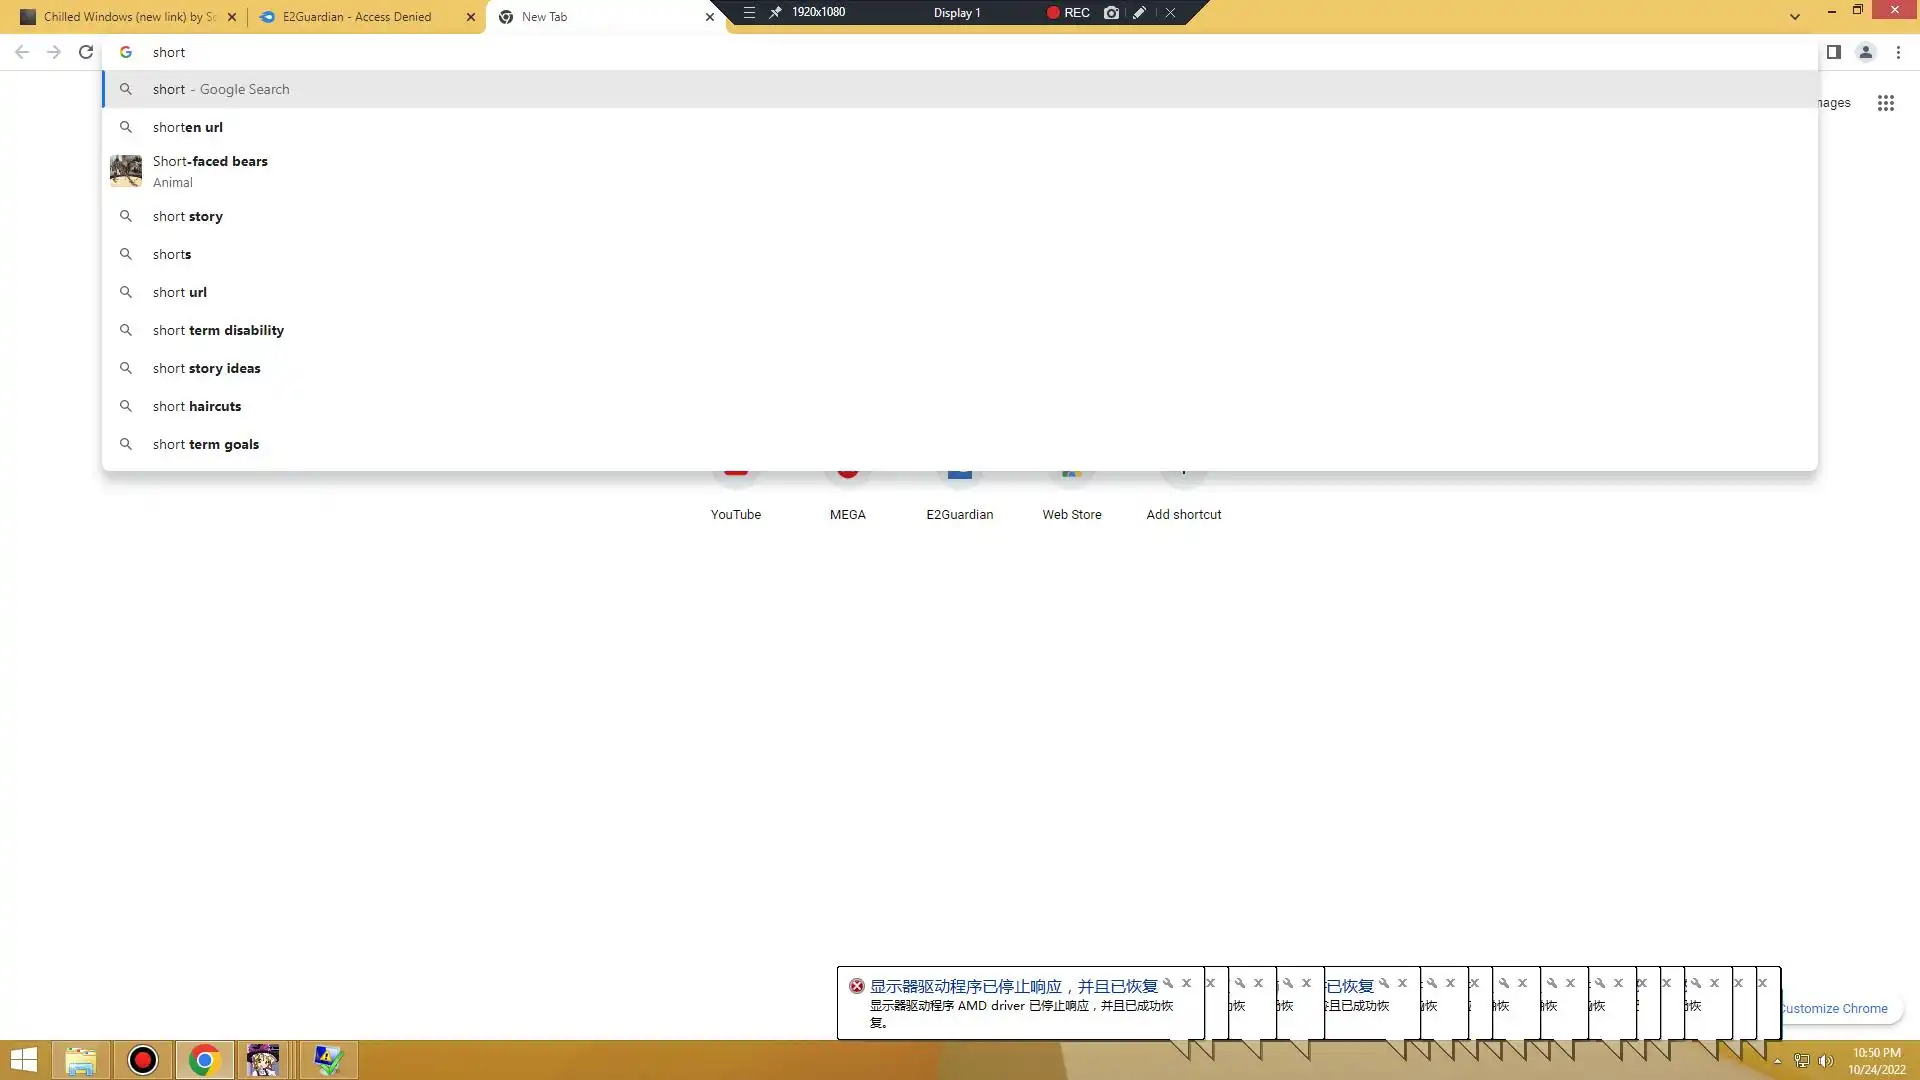
Task: Click the Customize Chrome button
Action: (x=1836, y=1008)
